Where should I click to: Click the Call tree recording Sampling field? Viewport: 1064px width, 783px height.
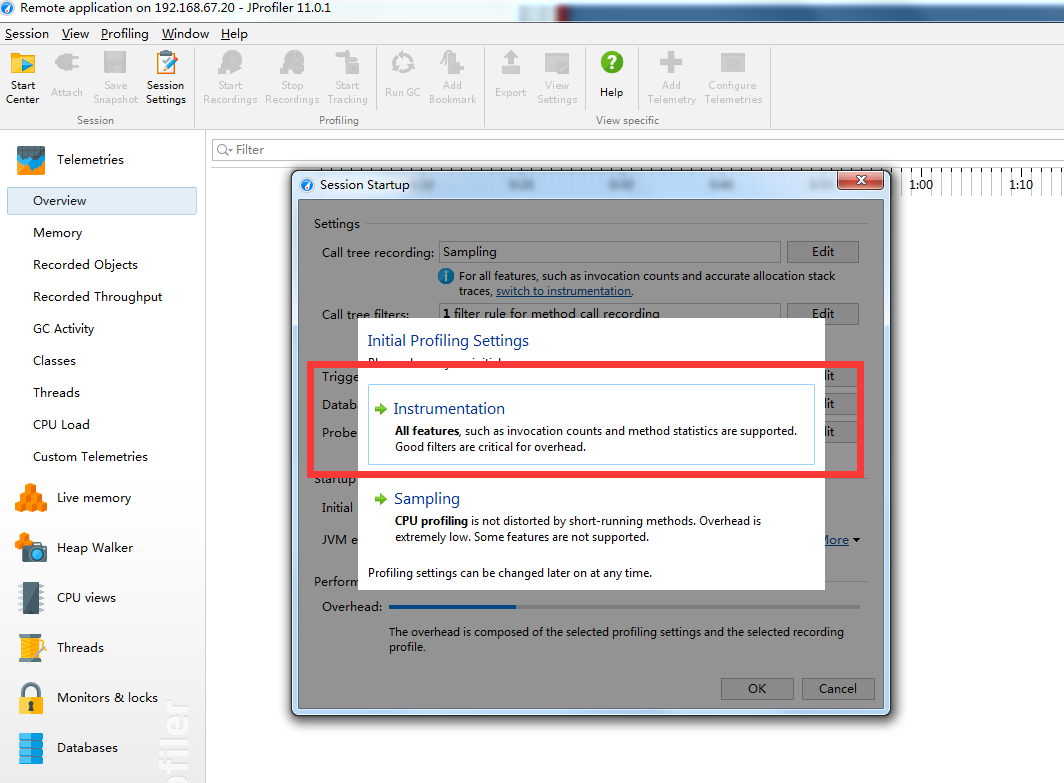pos(609,252)
